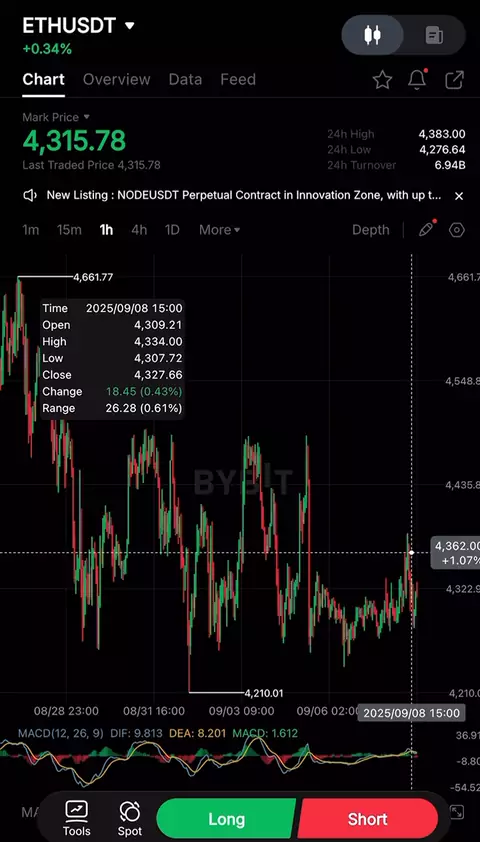Add ETHUSDT to favorites with star icon
The height and width of the screenshot is (842, 480).
(x=382, y=80)
